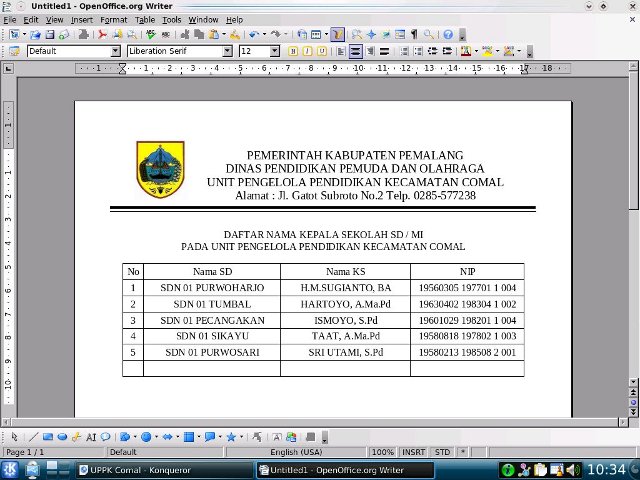Expand the New document dropdown arrow

pyautogui.click(x=24, y=35)
